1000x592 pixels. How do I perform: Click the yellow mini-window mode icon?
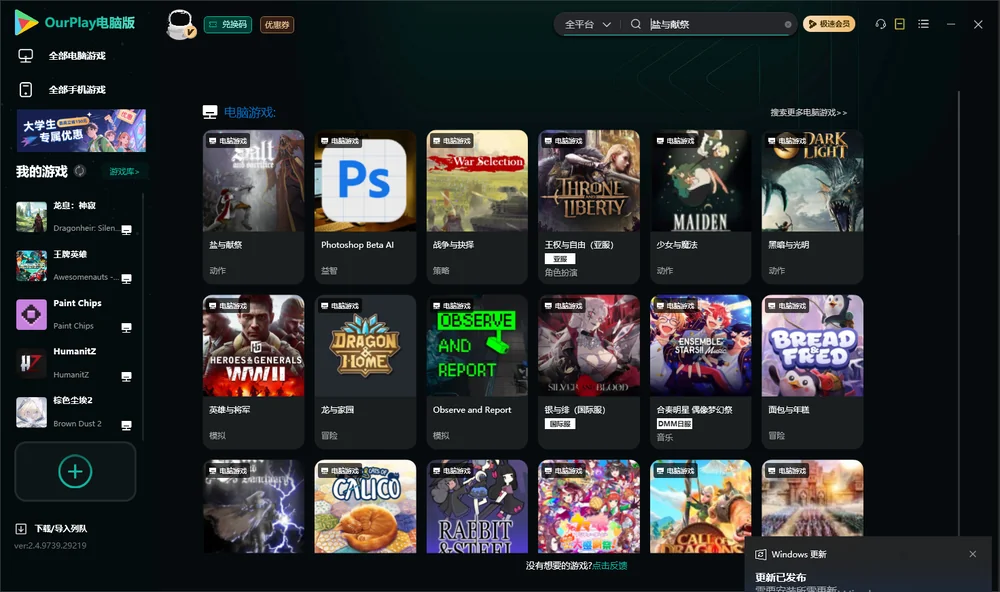tap(900, 24)
